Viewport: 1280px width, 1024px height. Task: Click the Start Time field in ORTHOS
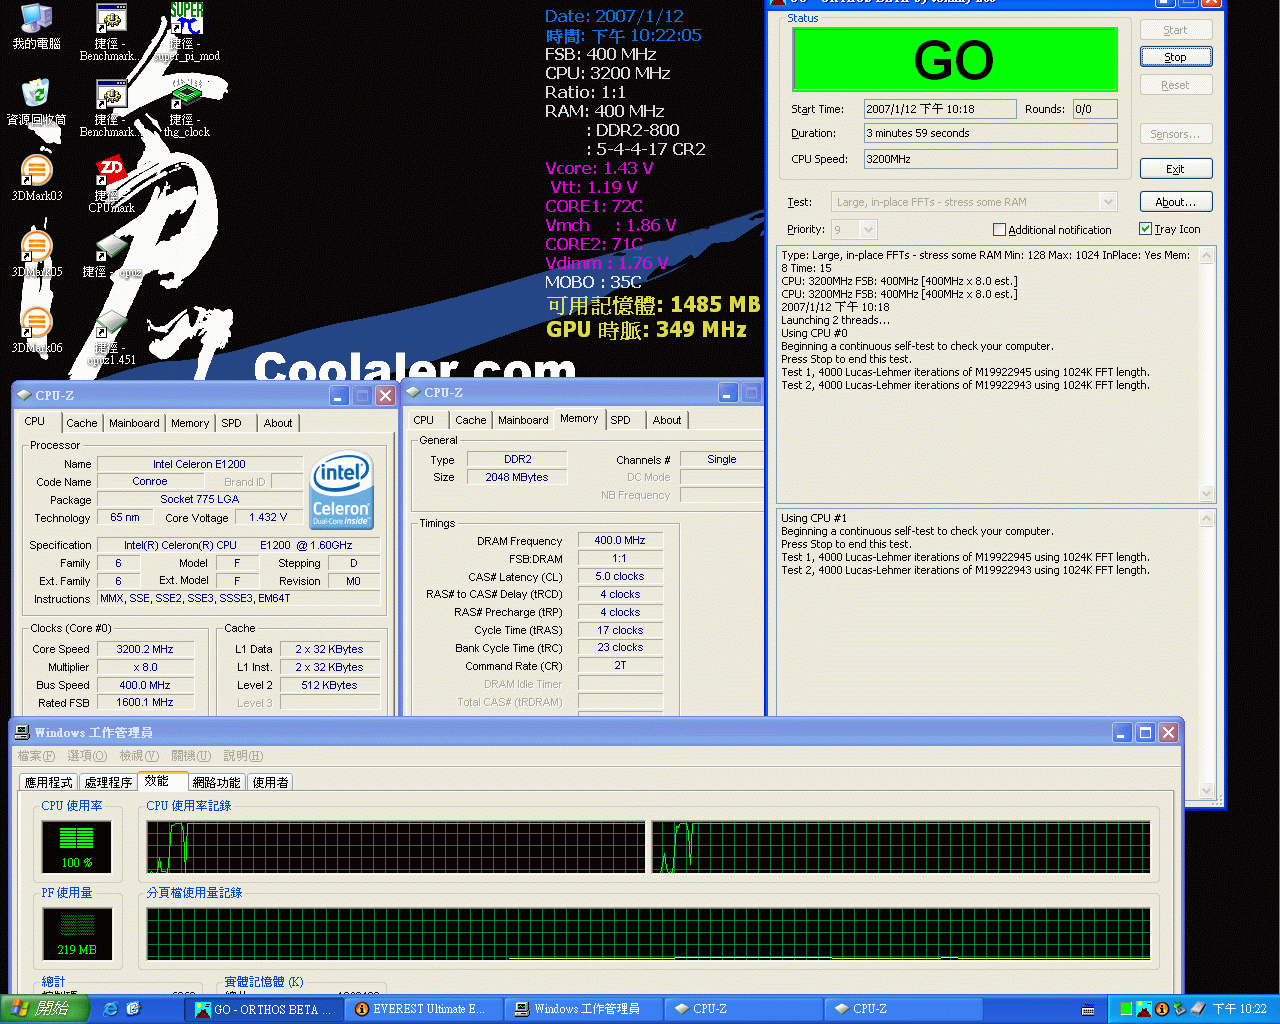coord(940,109)
